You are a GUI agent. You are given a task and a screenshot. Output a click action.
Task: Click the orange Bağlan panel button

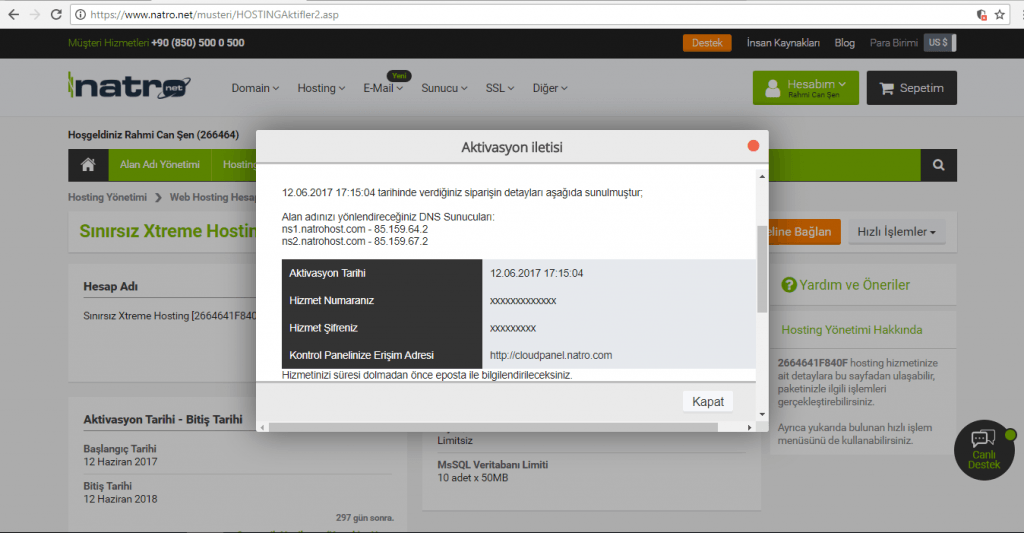click(x=805, y=232)
